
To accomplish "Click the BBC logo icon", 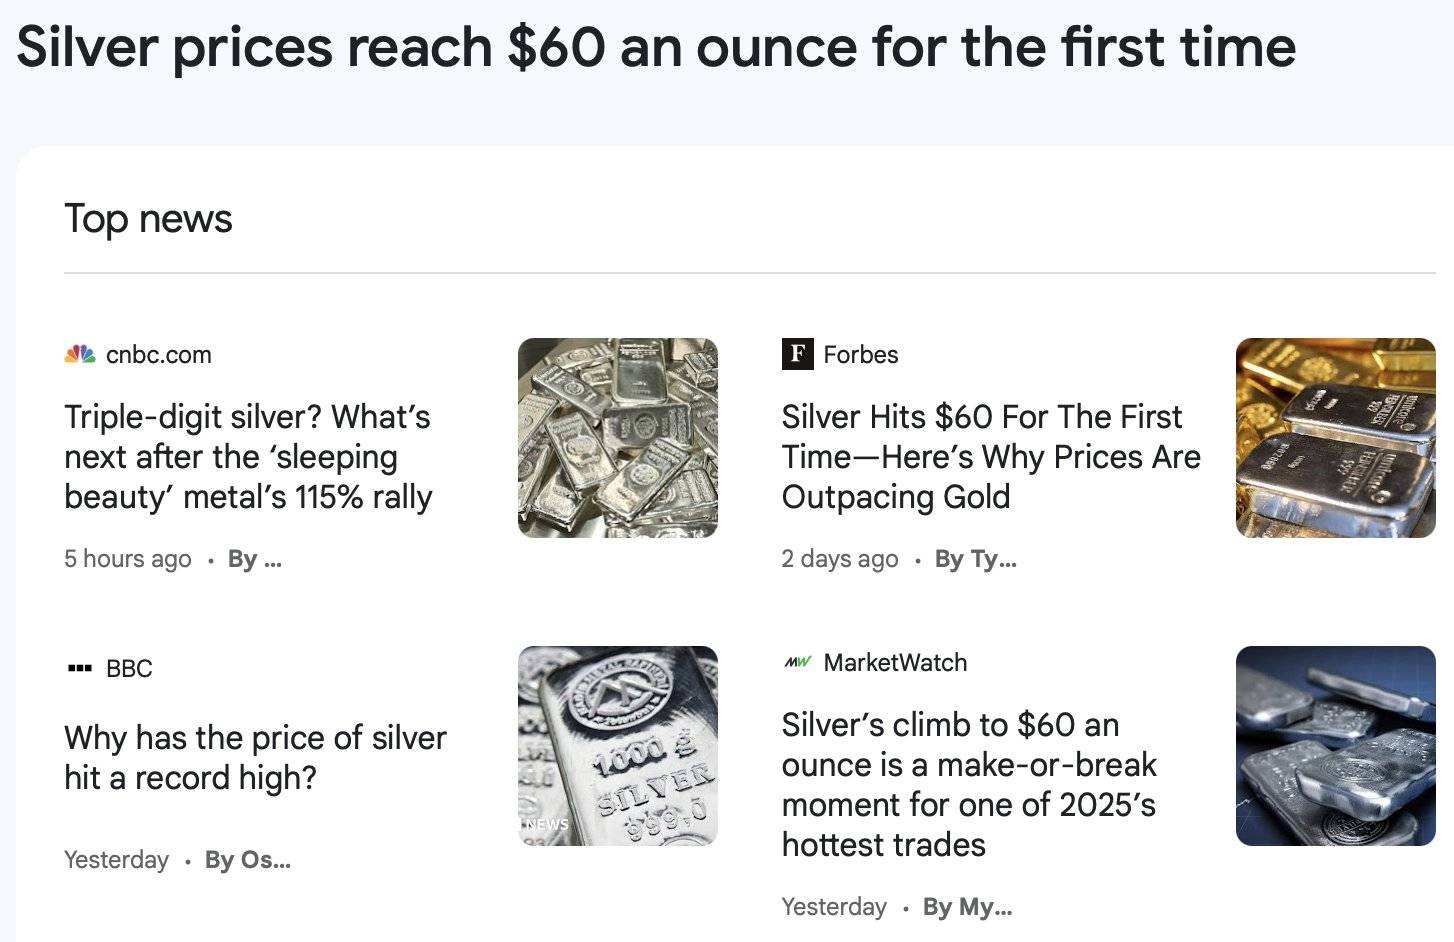I will click(80, 668).
